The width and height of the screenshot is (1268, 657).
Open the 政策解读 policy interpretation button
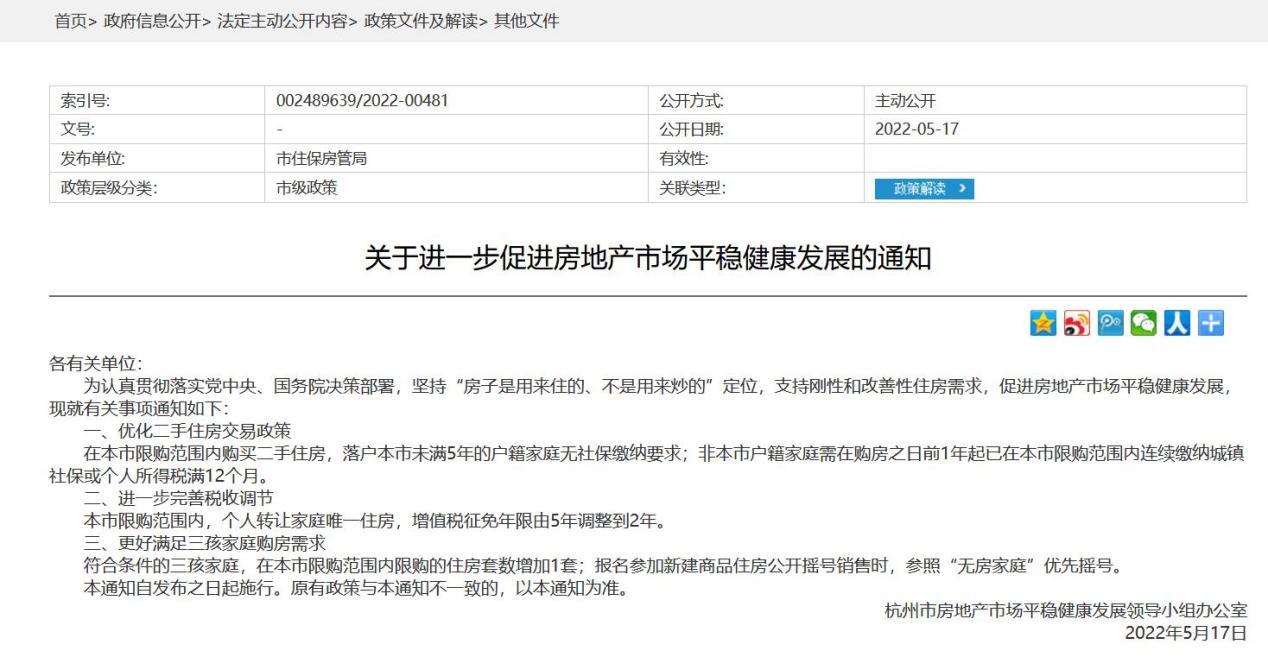tap(922, 188)
